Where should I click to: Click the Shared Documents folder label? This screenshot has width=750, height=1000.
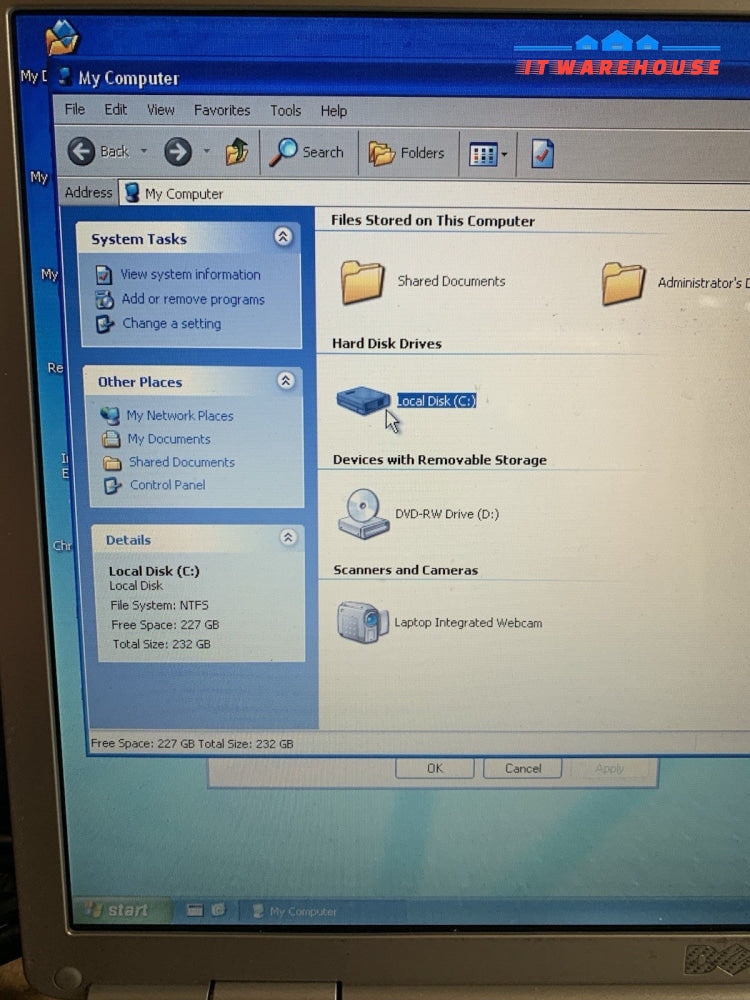[x=451, y=281]
